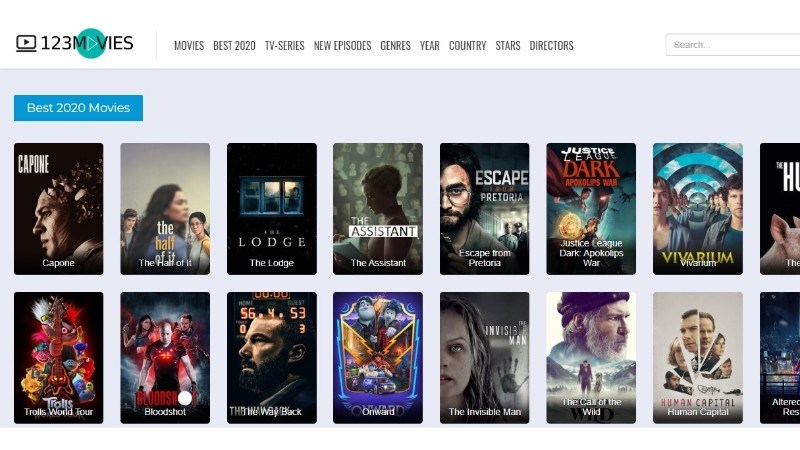
Task: Open The Call of the Wild poster
Action: pos(591,358)
